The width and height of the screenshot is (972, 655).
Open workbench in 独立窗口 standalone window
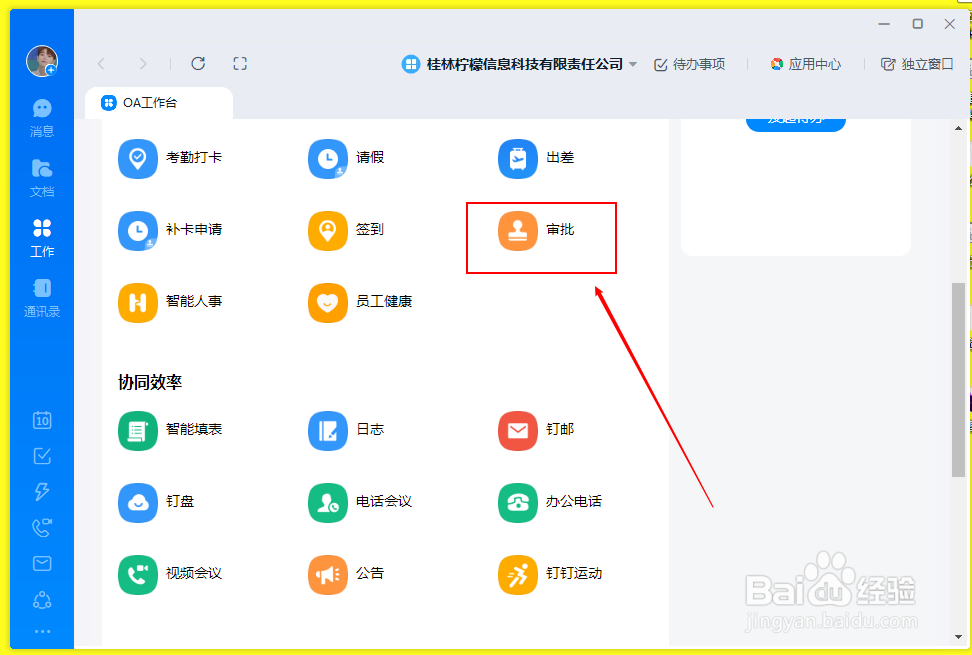pyautogui.click(x=917, y=63)
